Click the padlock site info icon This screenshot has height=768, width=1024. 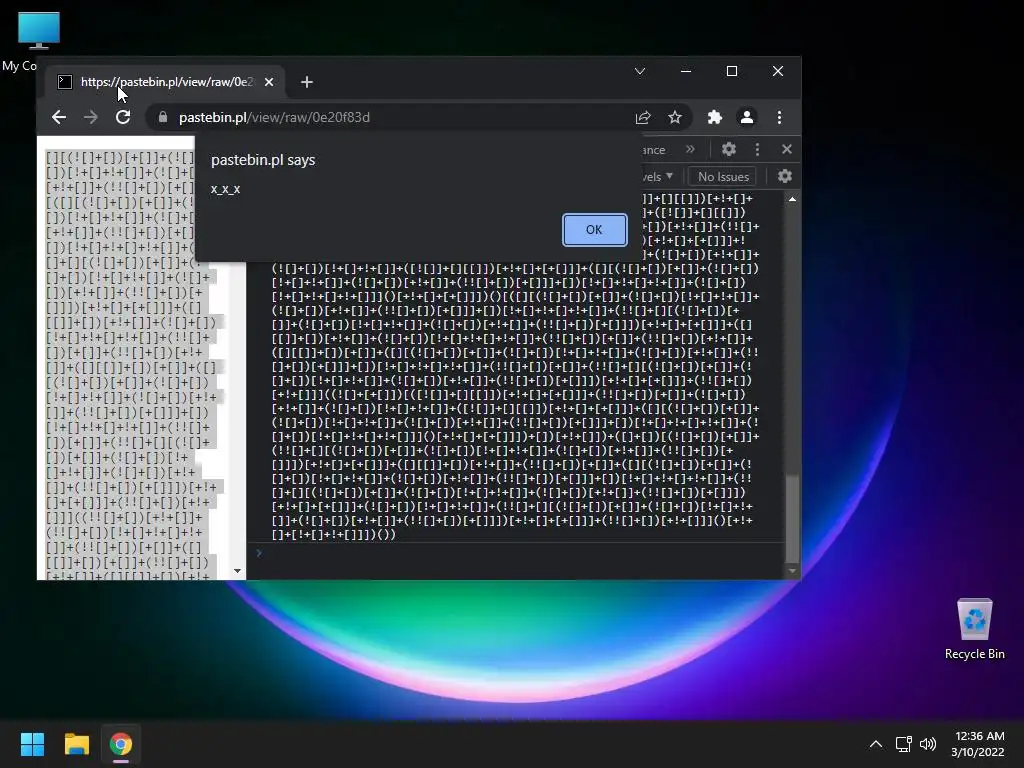click(163, 118)
